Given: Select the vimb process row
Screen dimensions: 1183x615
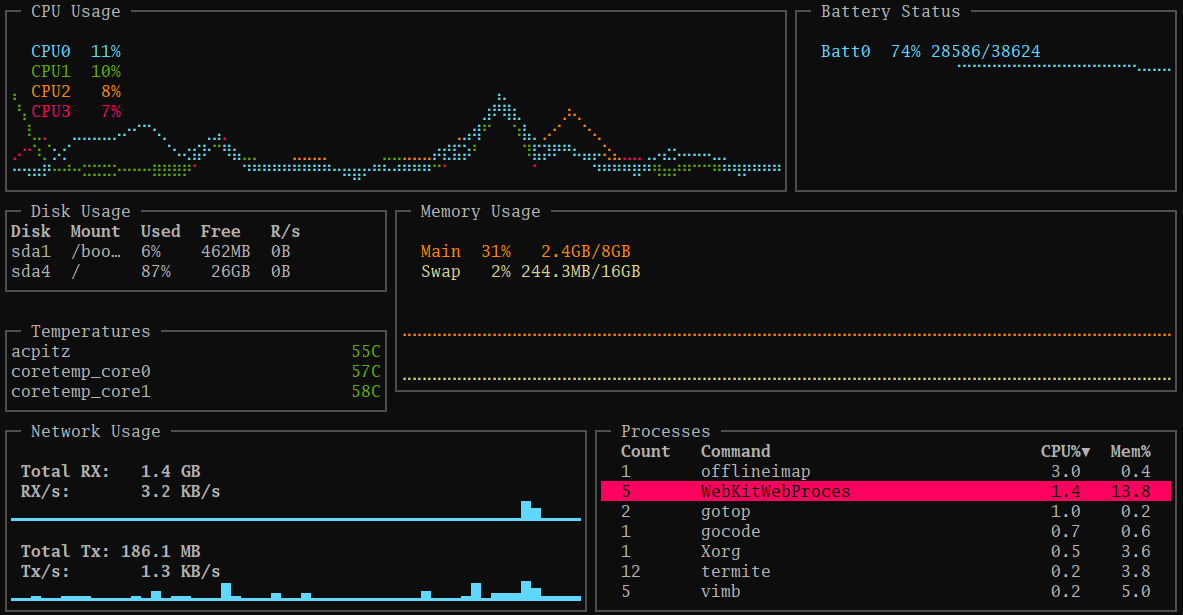Looking at the screenshot, I should (x=886, y=592).
